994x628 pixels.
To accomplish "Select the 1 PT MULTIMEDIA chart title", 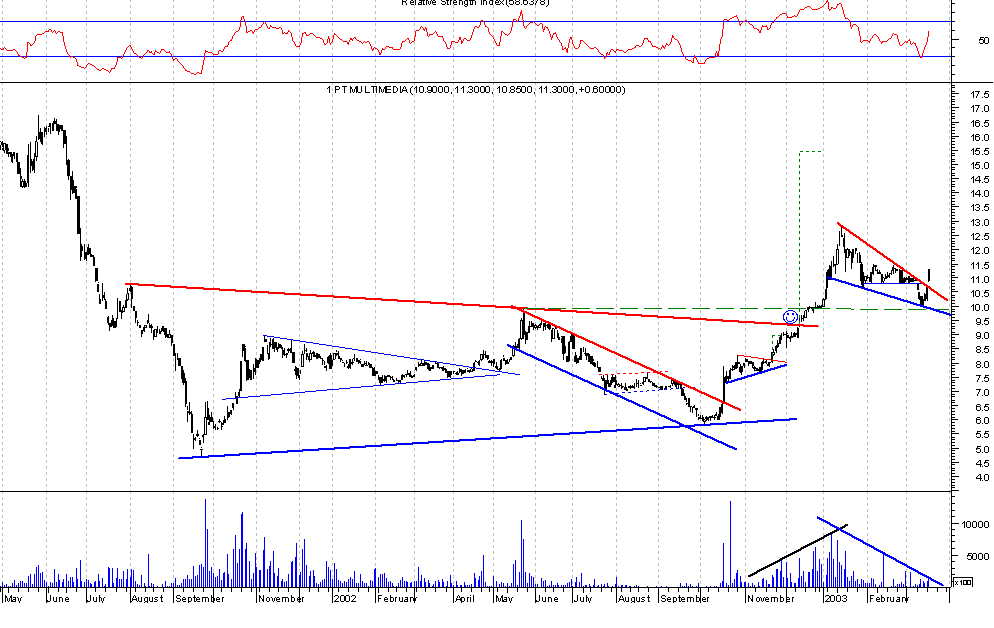I will [x=475, y=90].
